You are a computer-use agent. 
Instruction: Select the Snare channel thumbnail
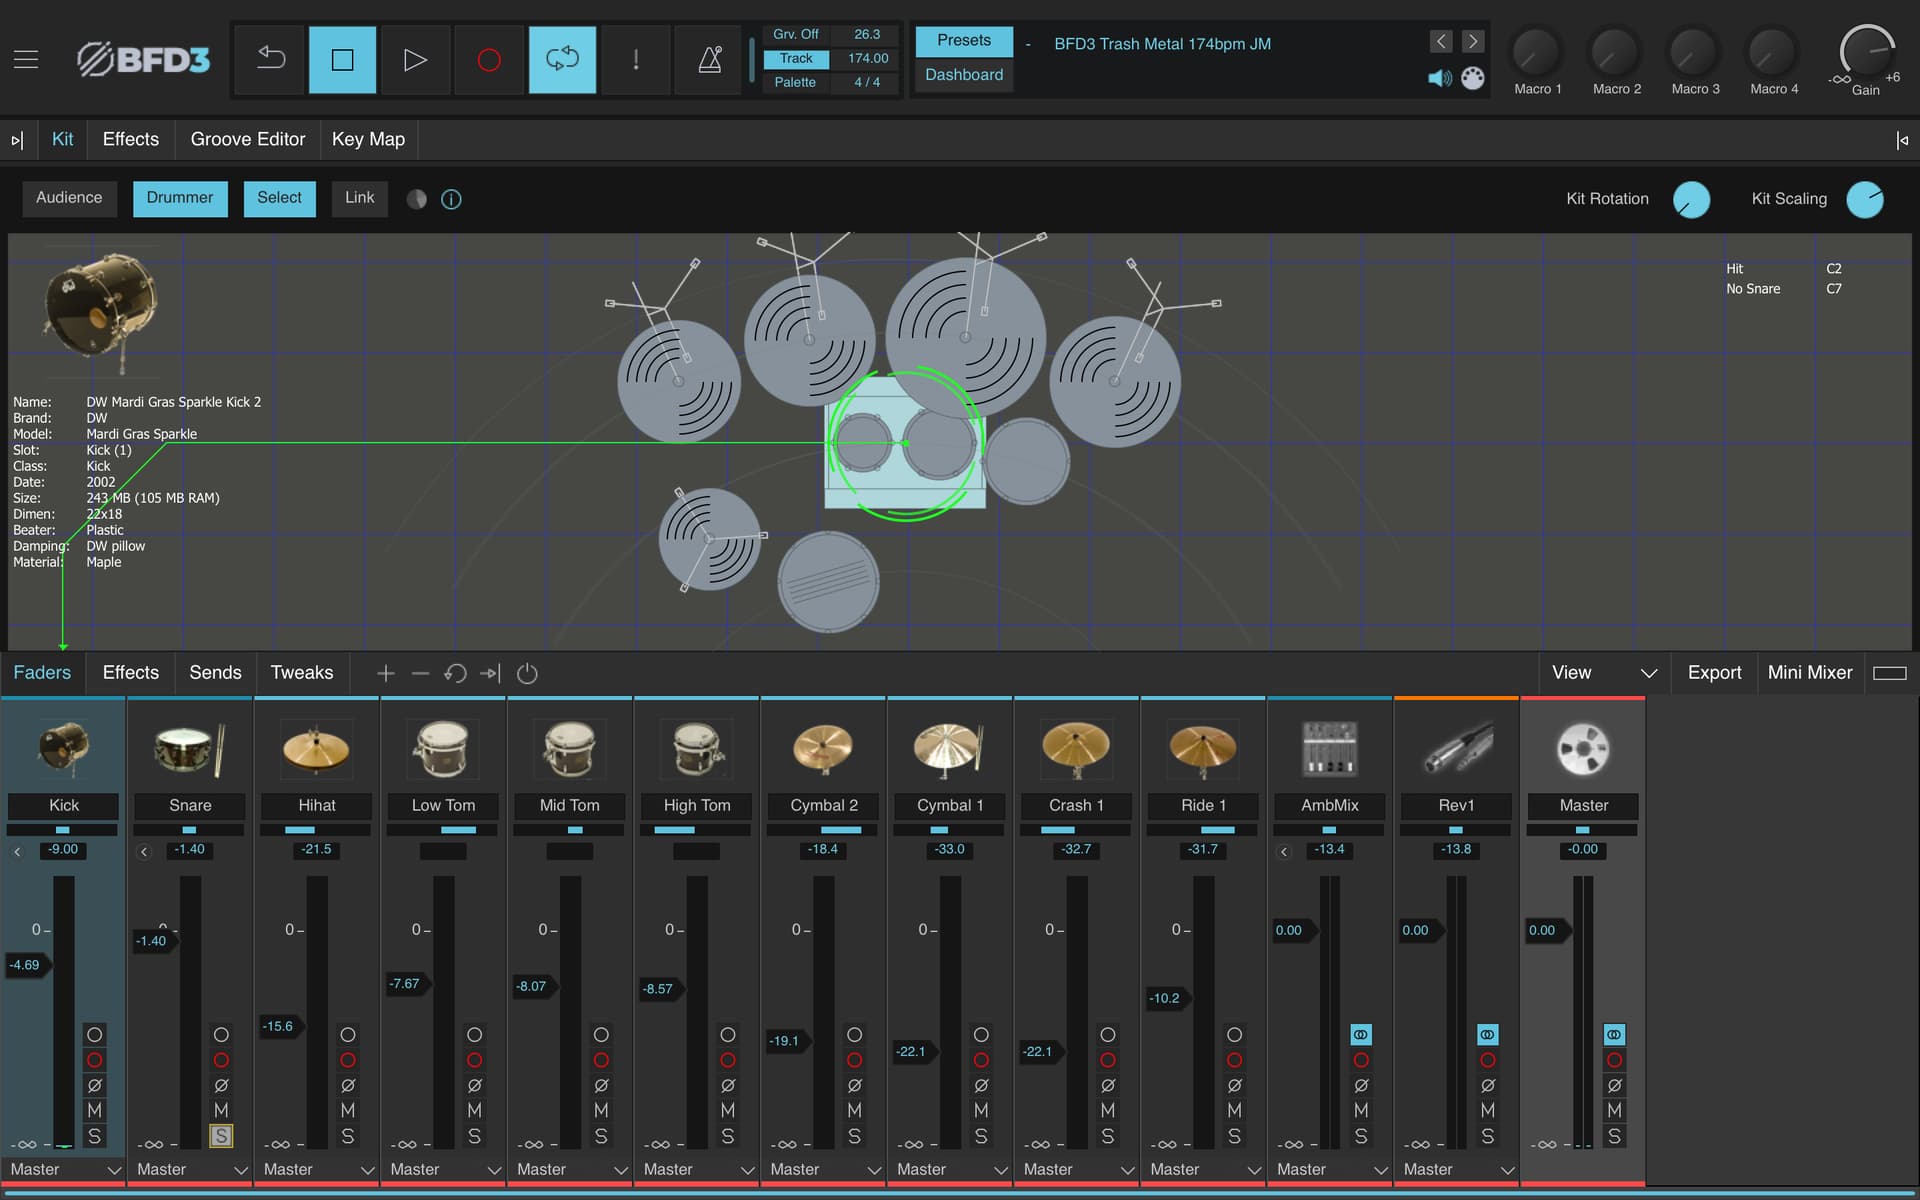[x=190, y=749]
